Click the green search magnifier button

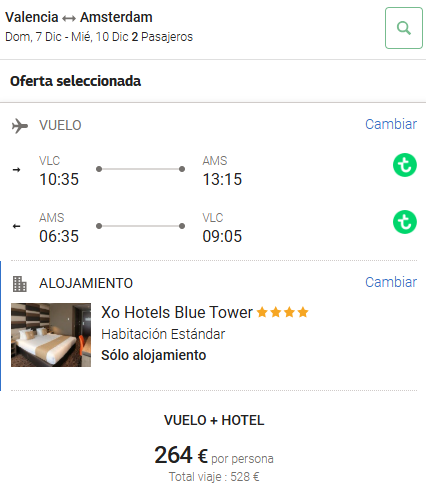(x=404, y=28)
